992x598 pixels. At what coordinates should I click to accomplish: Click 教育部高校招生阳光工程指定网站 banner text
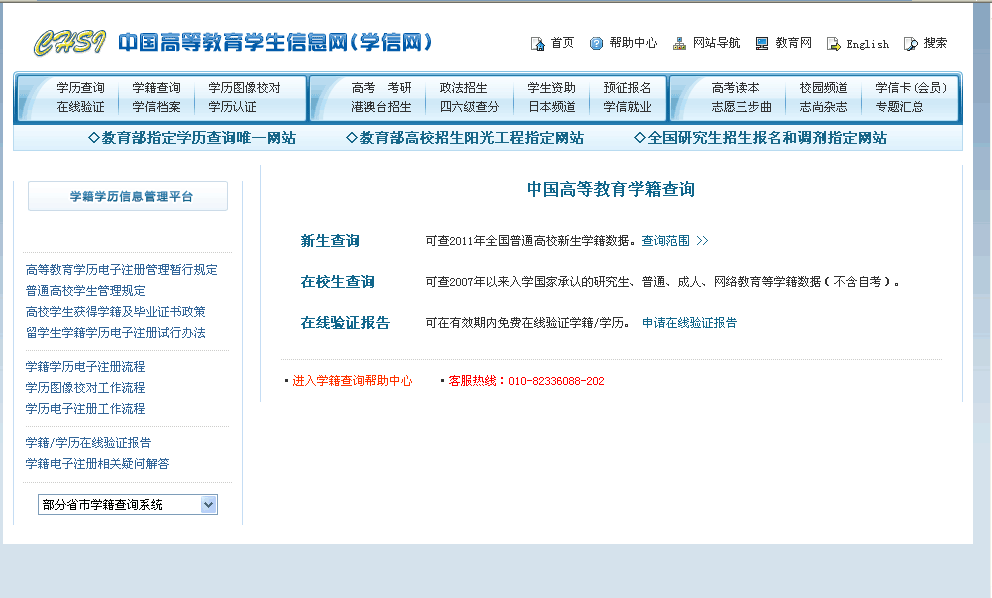coord(465,138)
